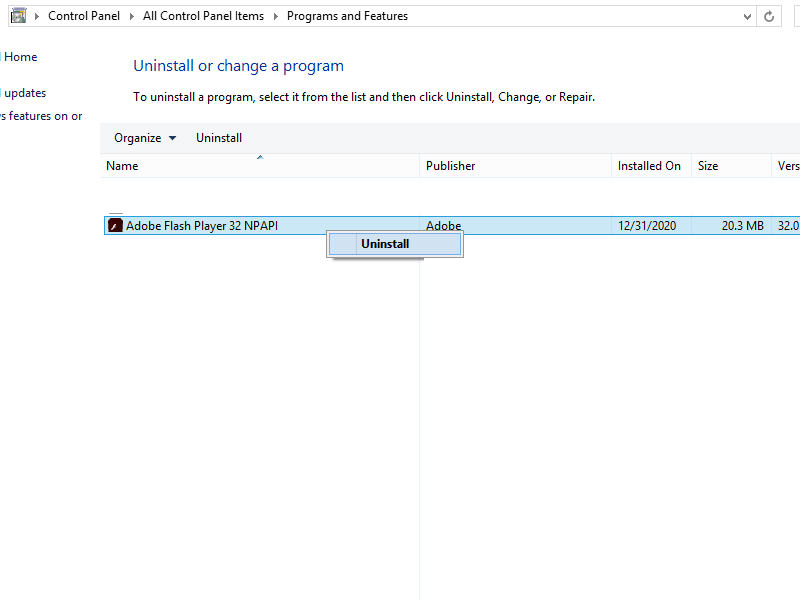Open the Home link in left sidebar
Screen dimensions: 800x600
(20, 57)
